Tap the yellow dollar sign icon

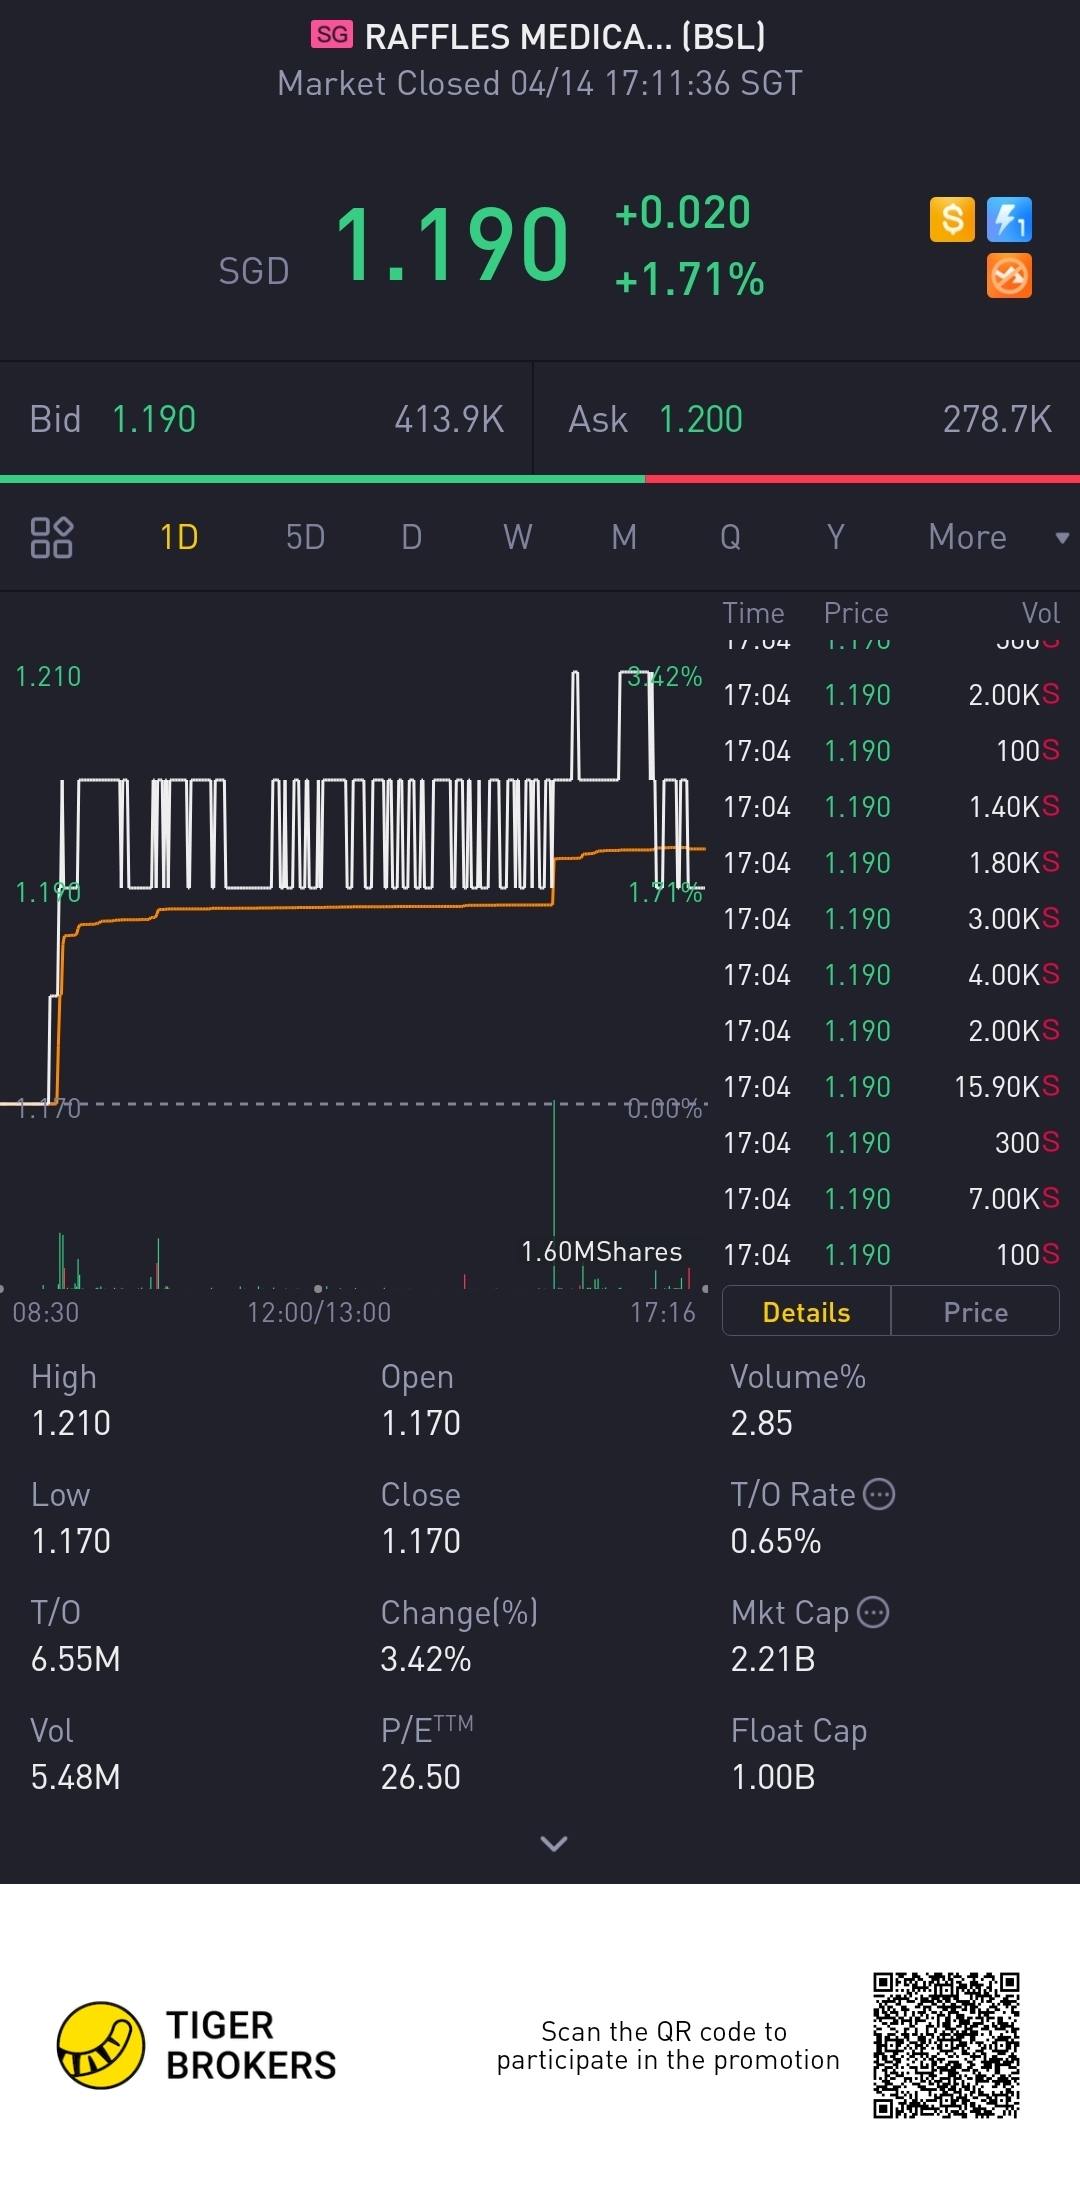click(952, 219)
